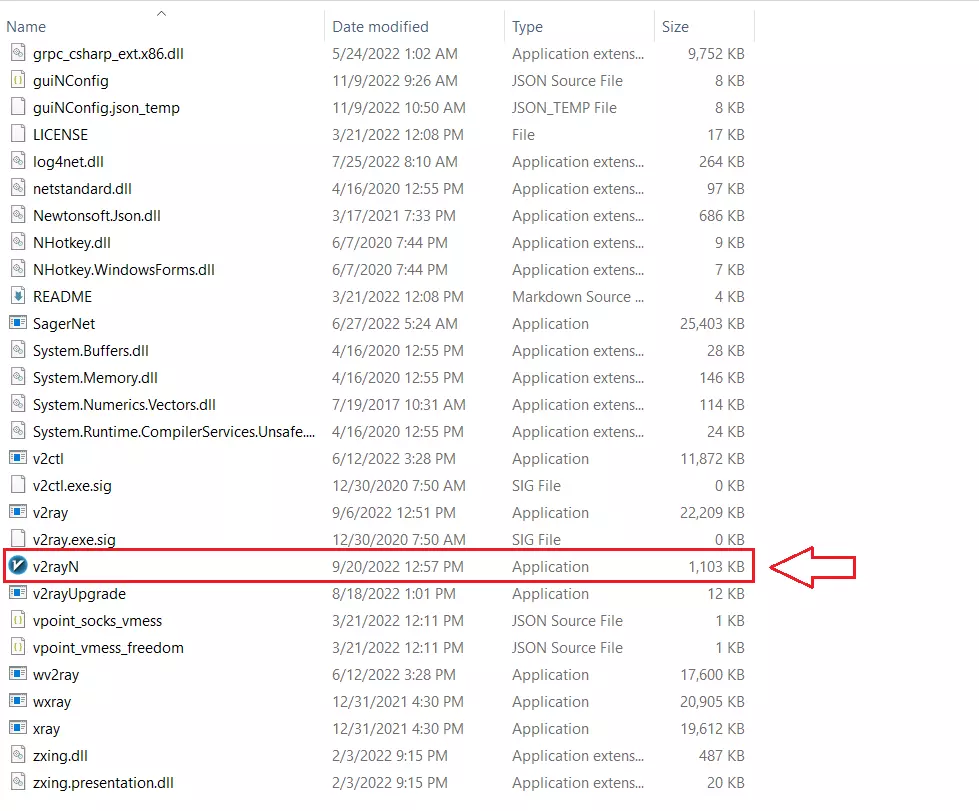Select the SagerNet application icon

pos(17,323)
